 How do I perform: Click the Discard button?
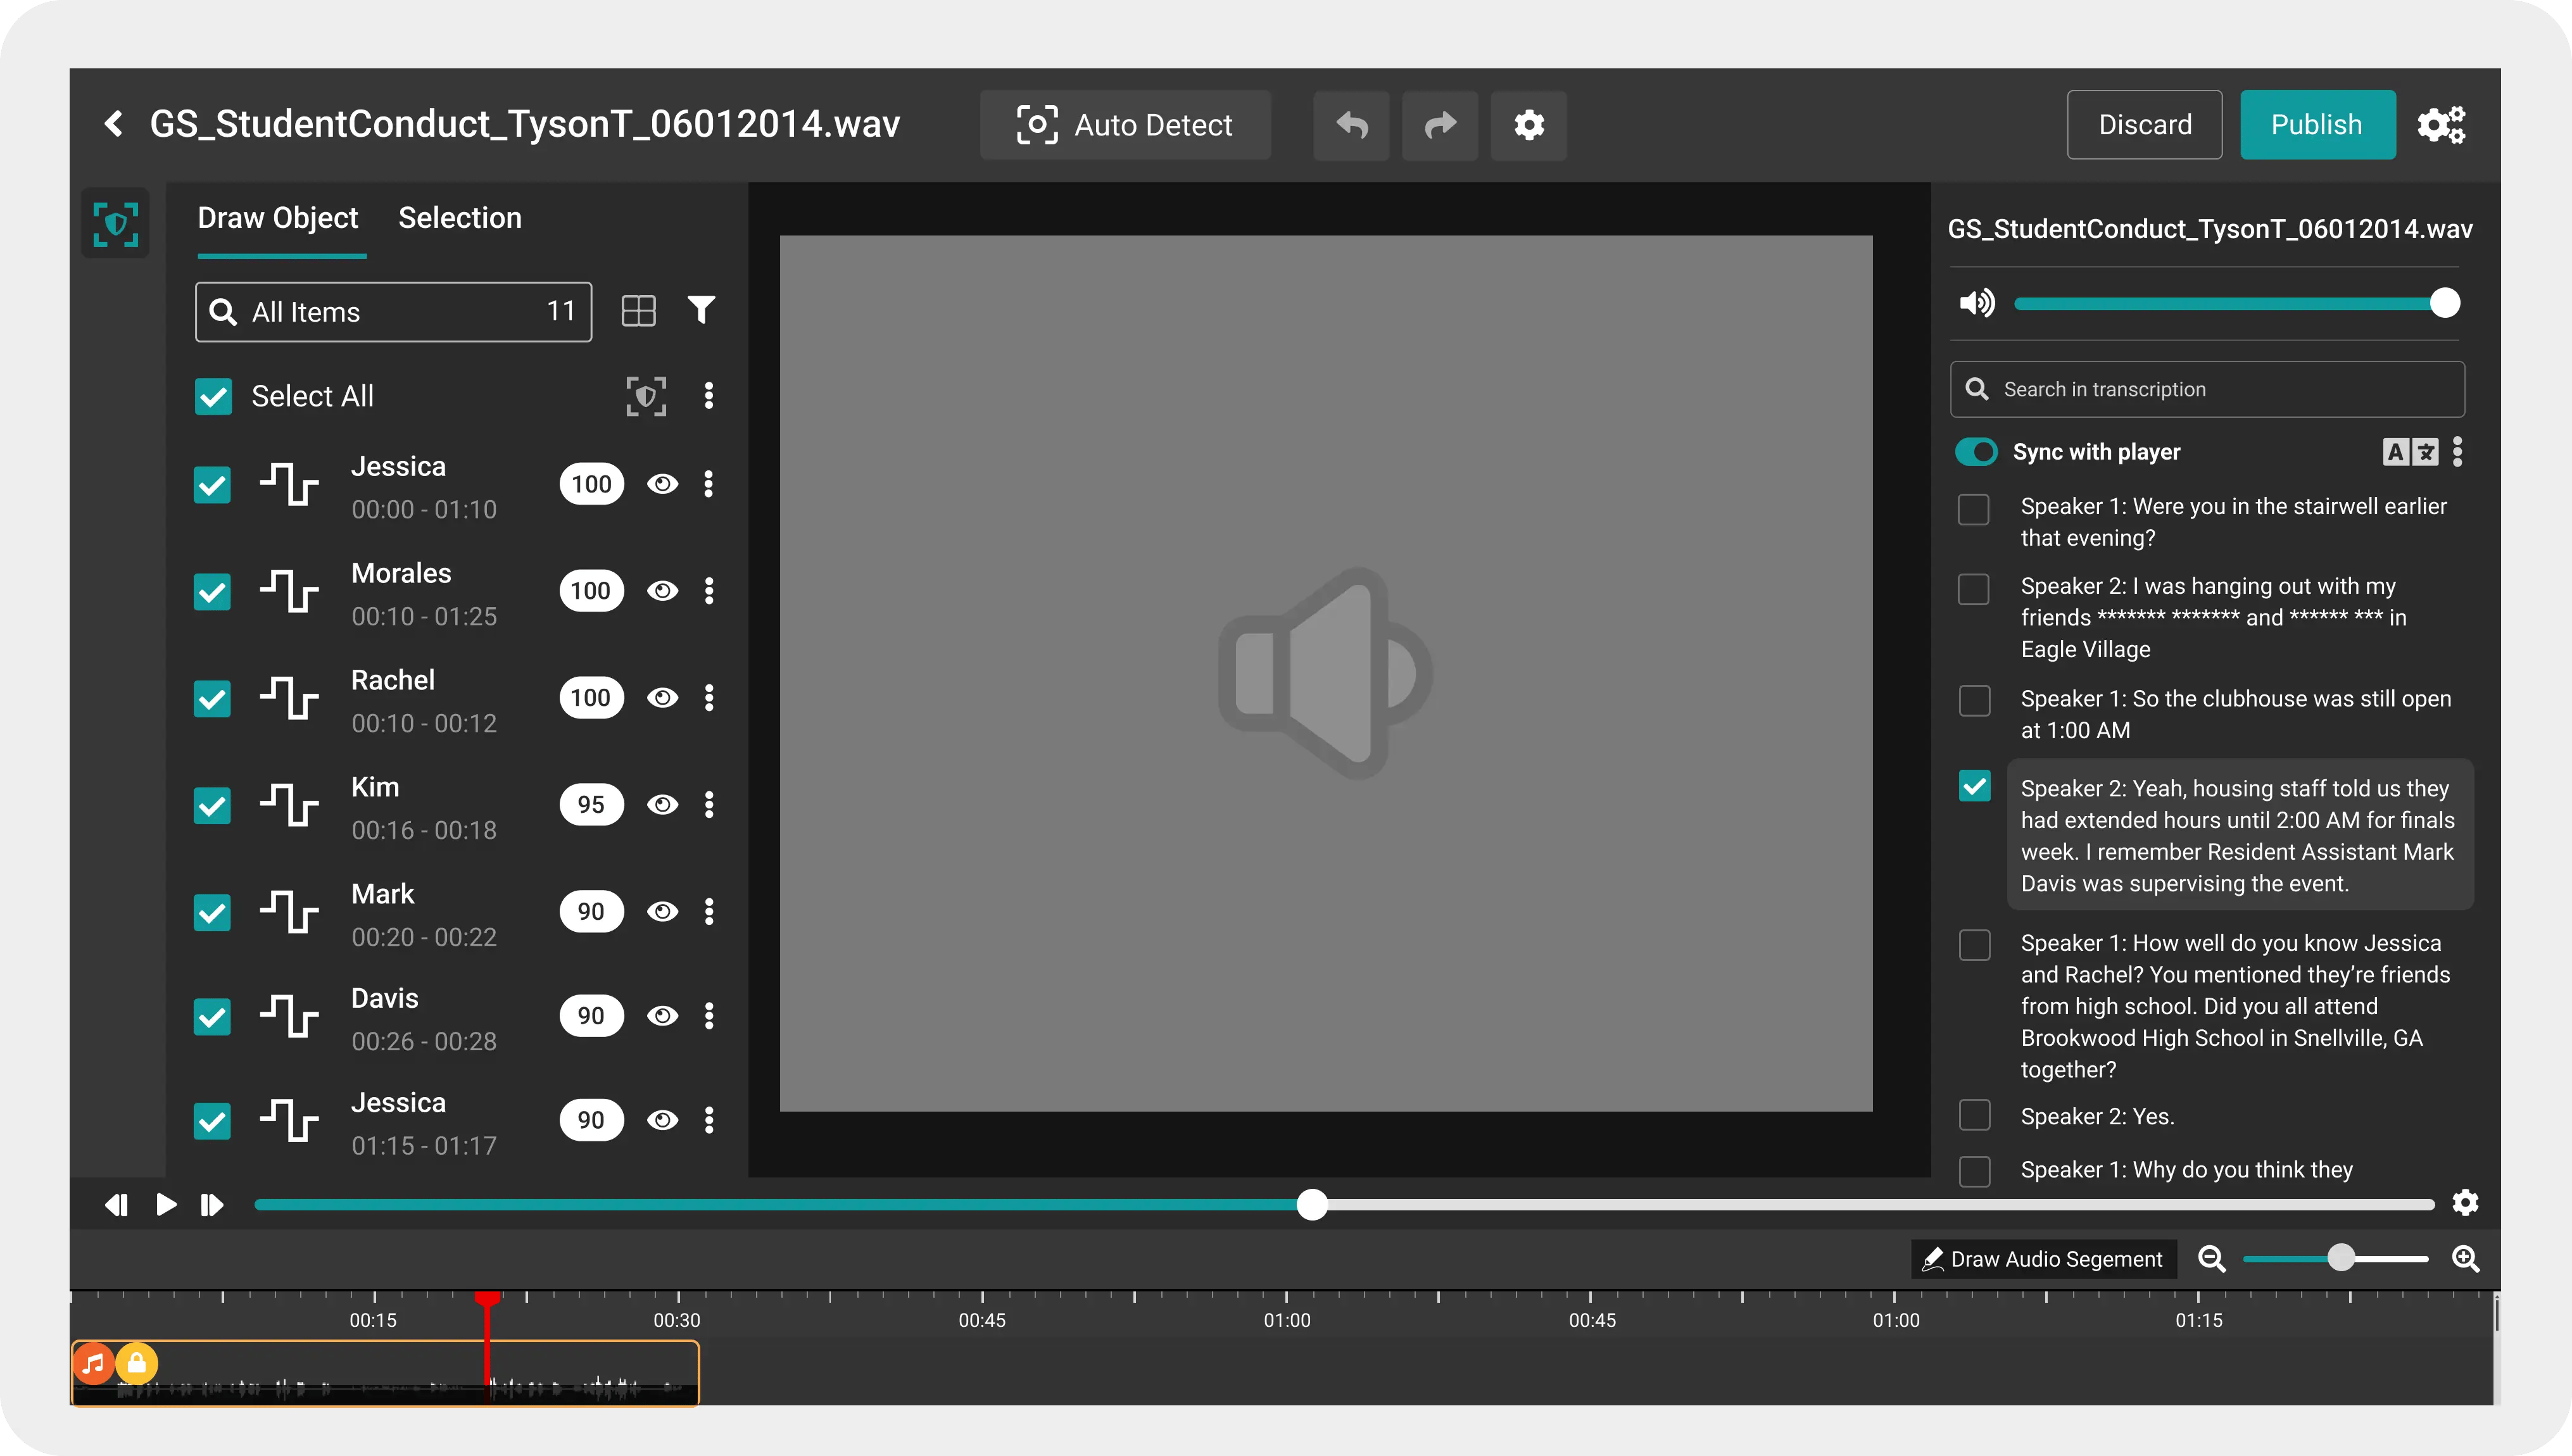2145,125
